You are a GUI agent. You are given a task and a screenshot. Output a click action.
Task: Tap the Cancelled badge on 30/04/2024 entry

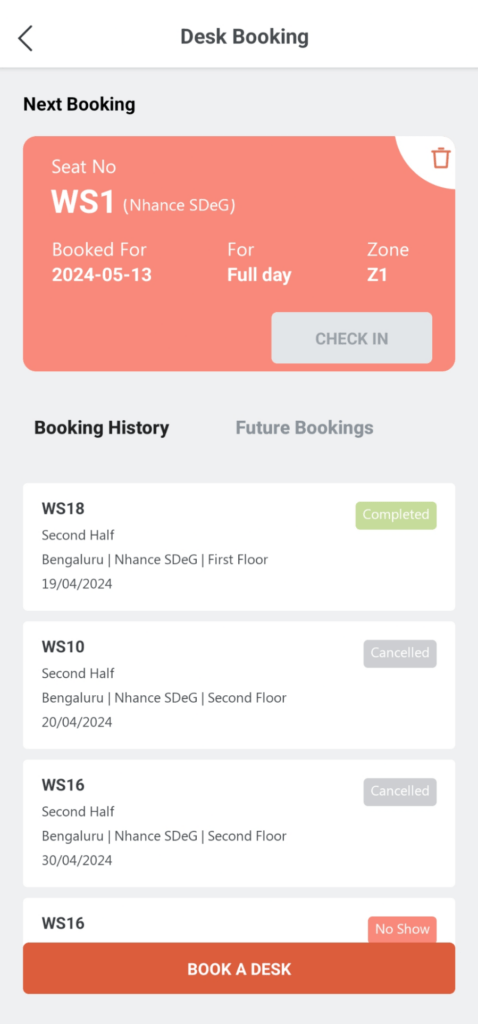click(x=400, y=791)
